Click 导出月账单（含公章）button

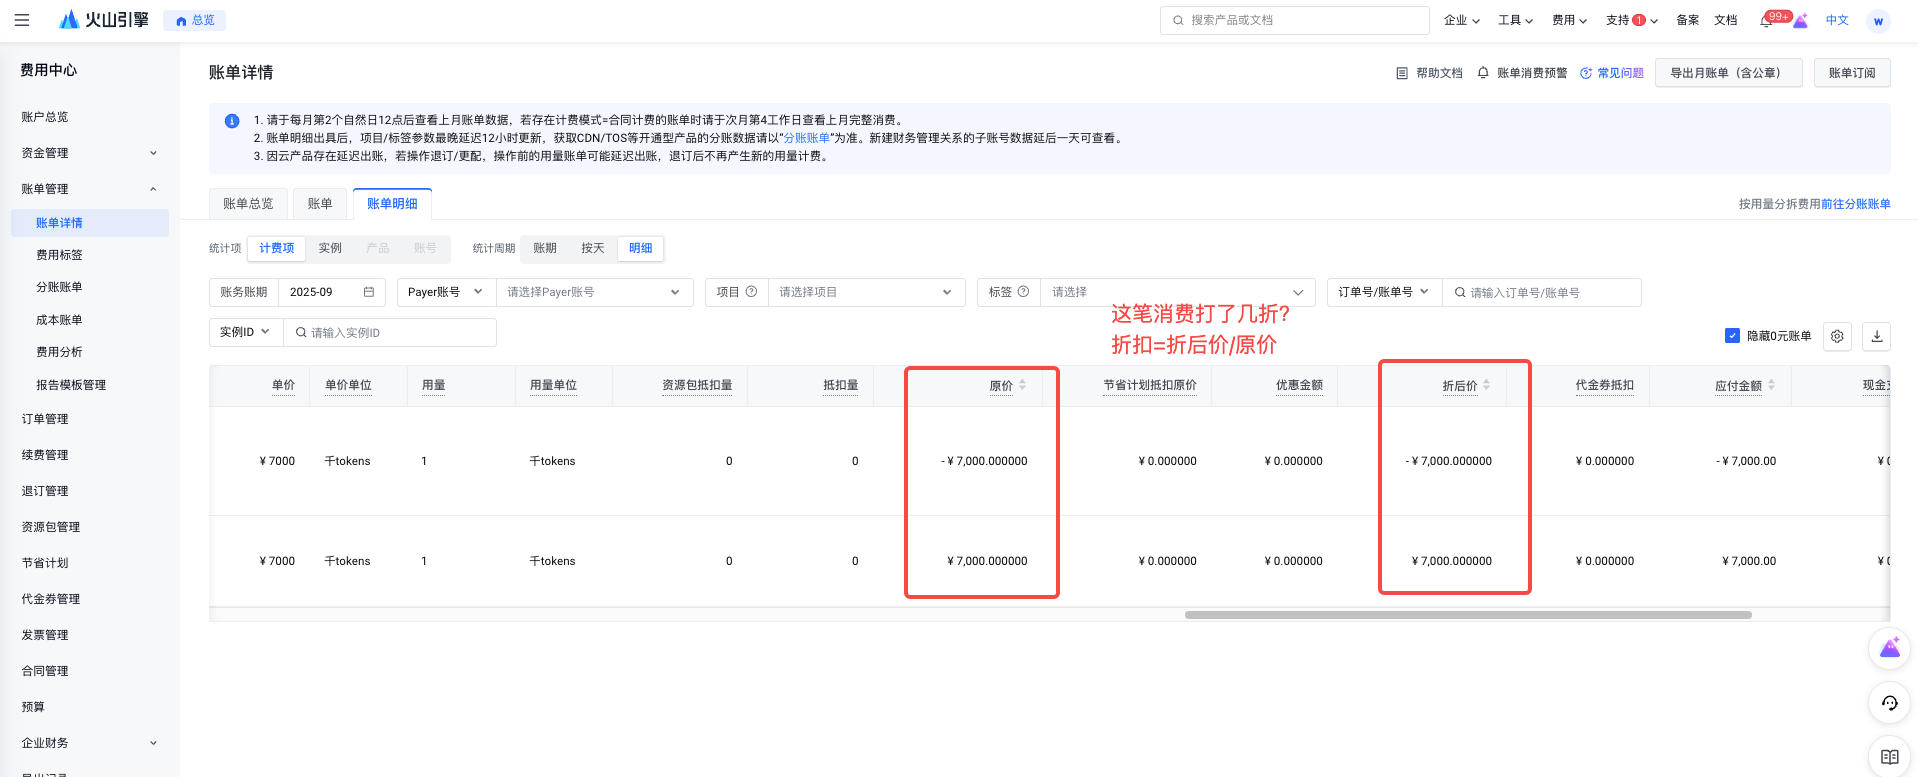coord(1728,73)
